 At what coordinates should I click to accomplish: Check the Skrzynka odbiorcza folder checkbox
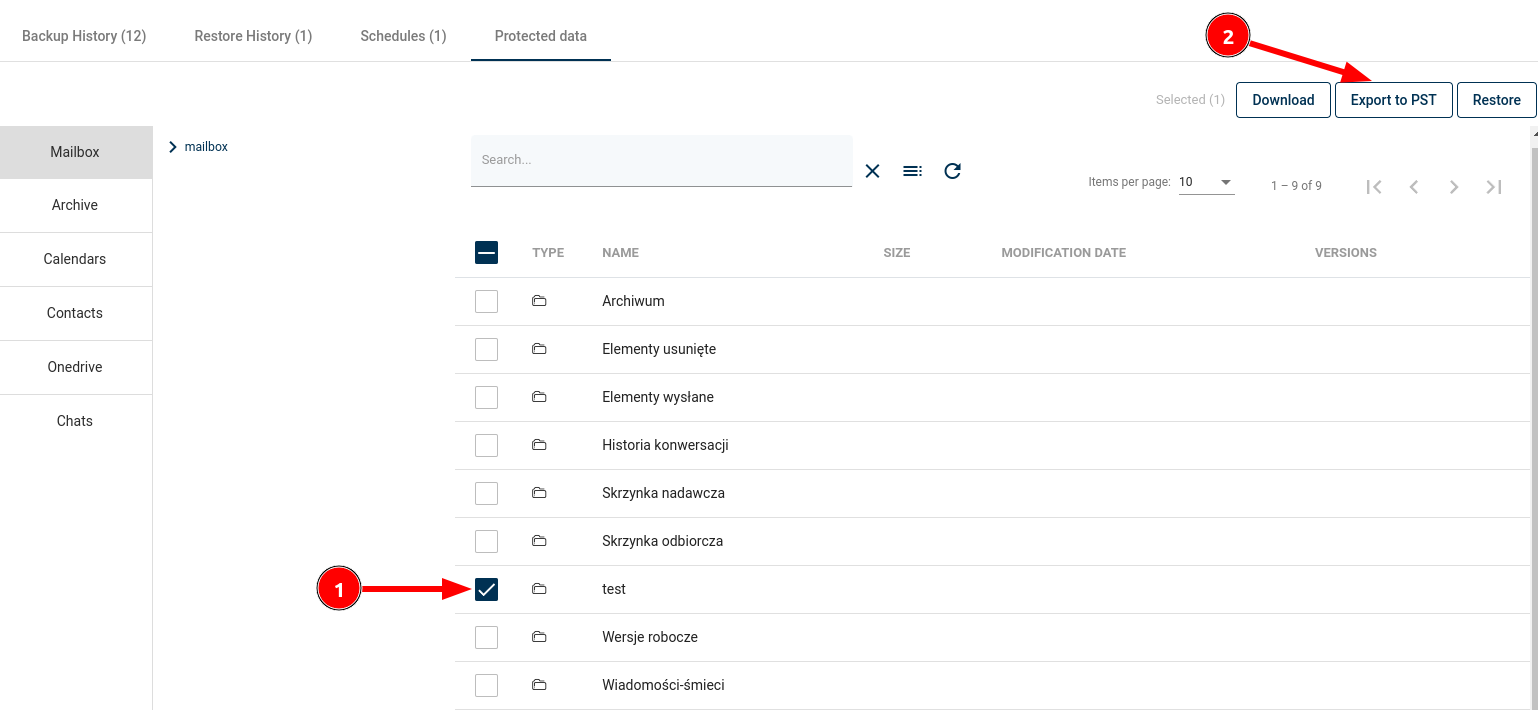(486, 541)
